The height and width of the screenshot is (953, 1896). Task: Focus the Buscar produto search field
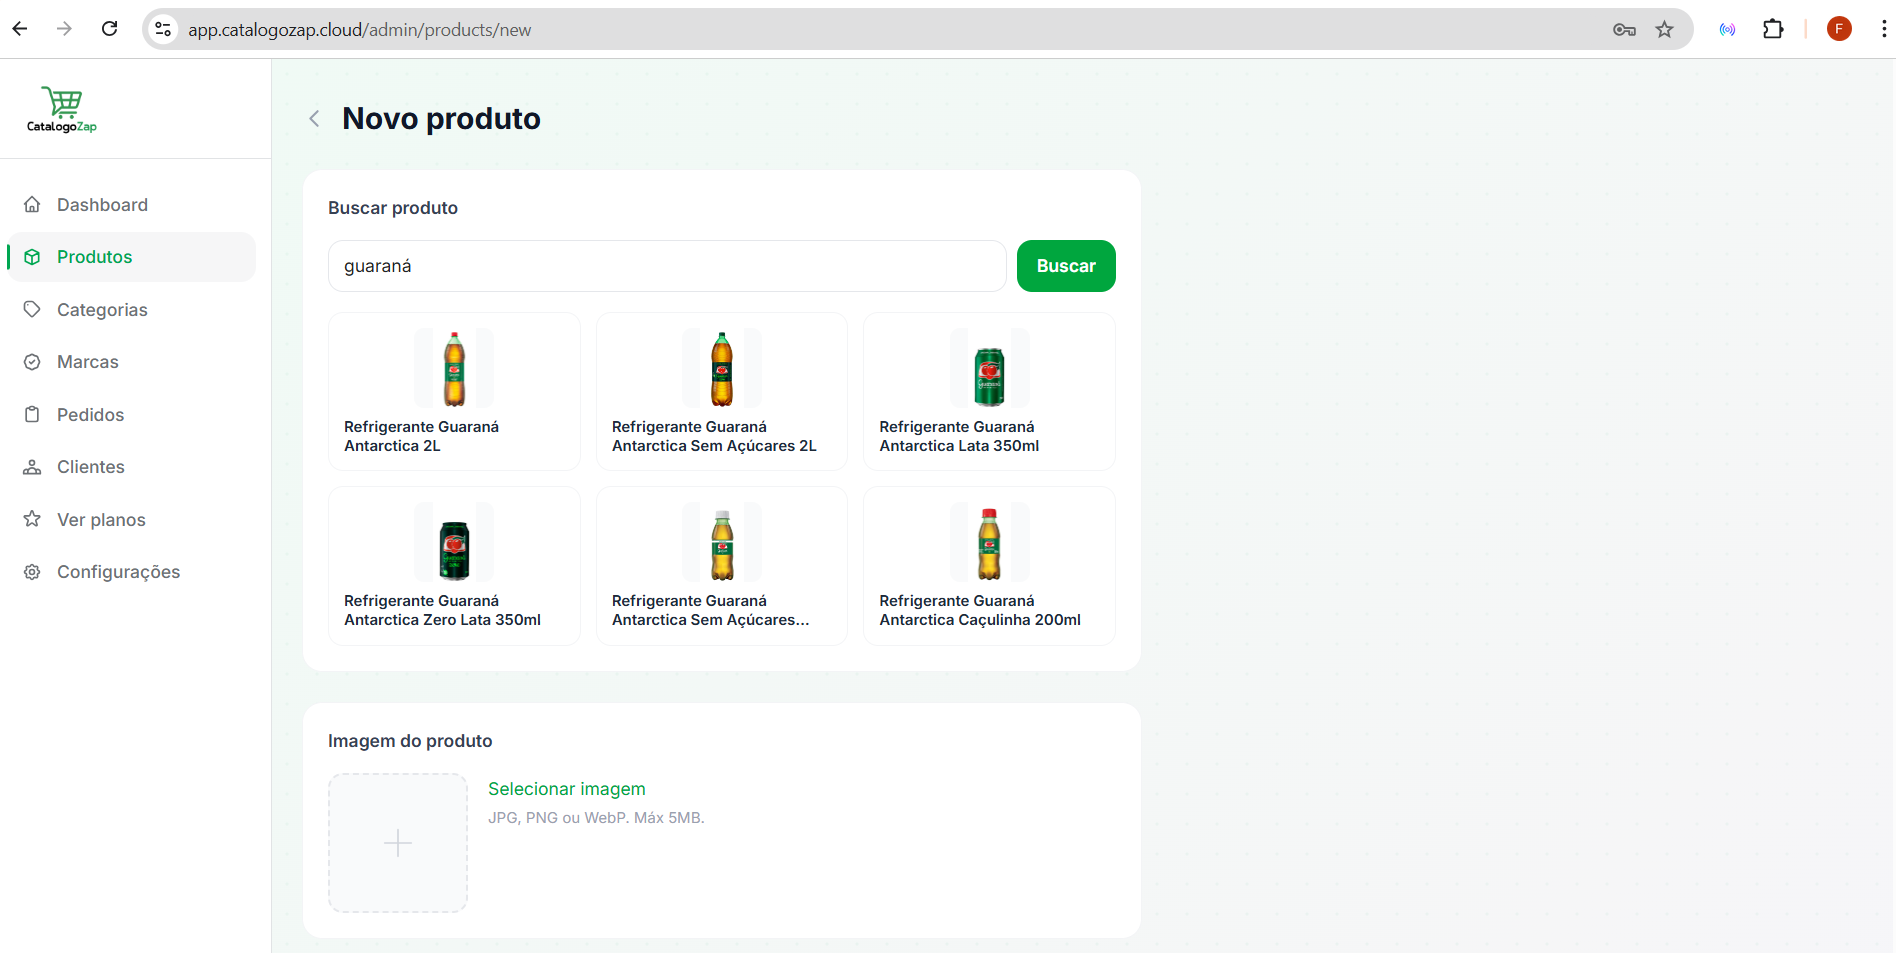(x=667, y=266)
